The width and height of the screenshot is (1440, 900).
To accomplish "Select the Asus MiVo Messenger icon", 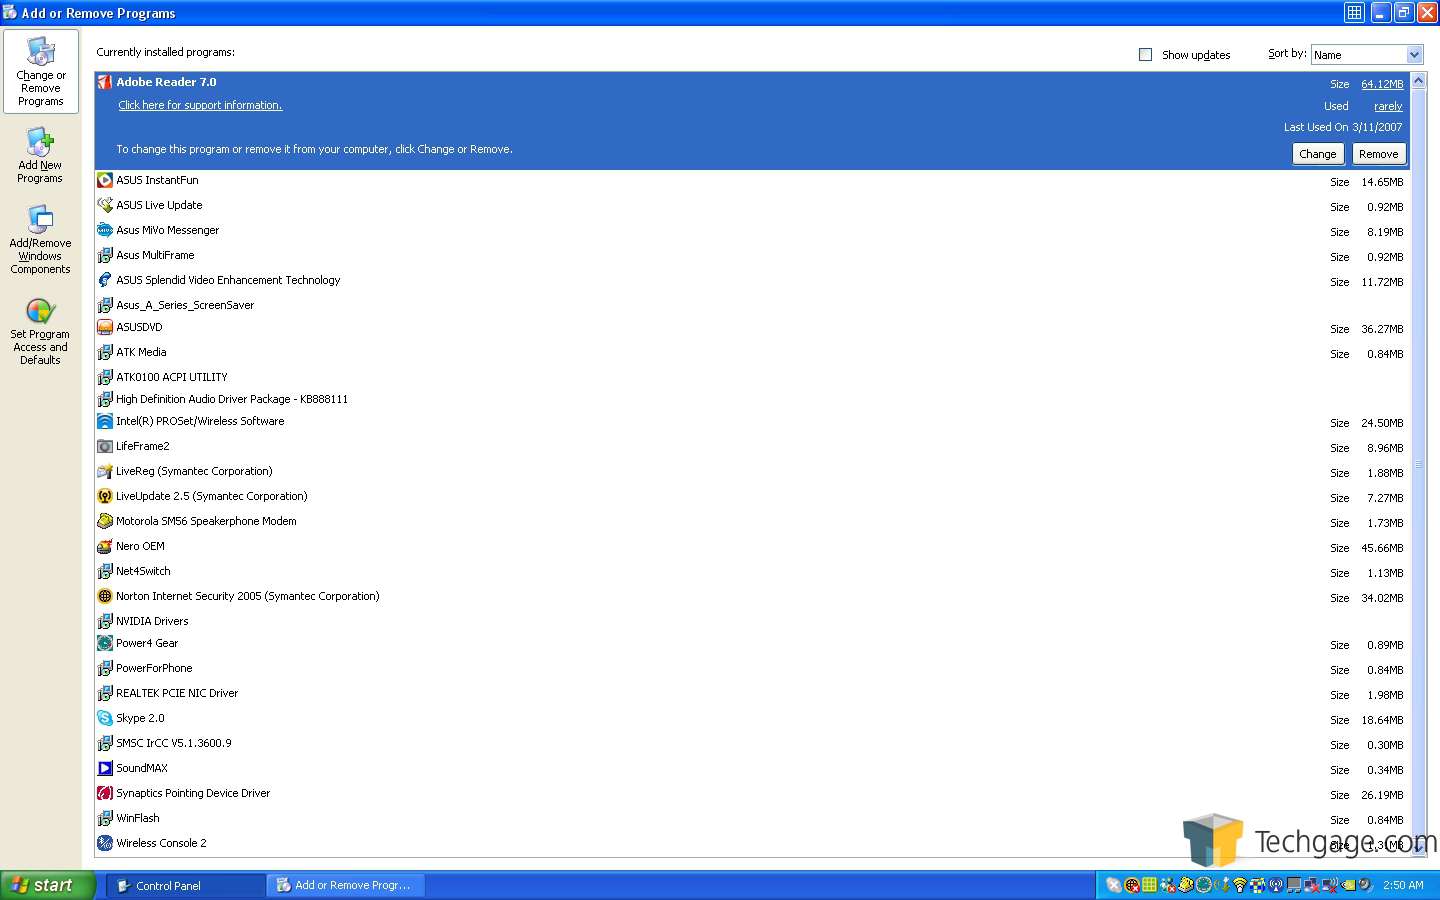I will point(104,230).
